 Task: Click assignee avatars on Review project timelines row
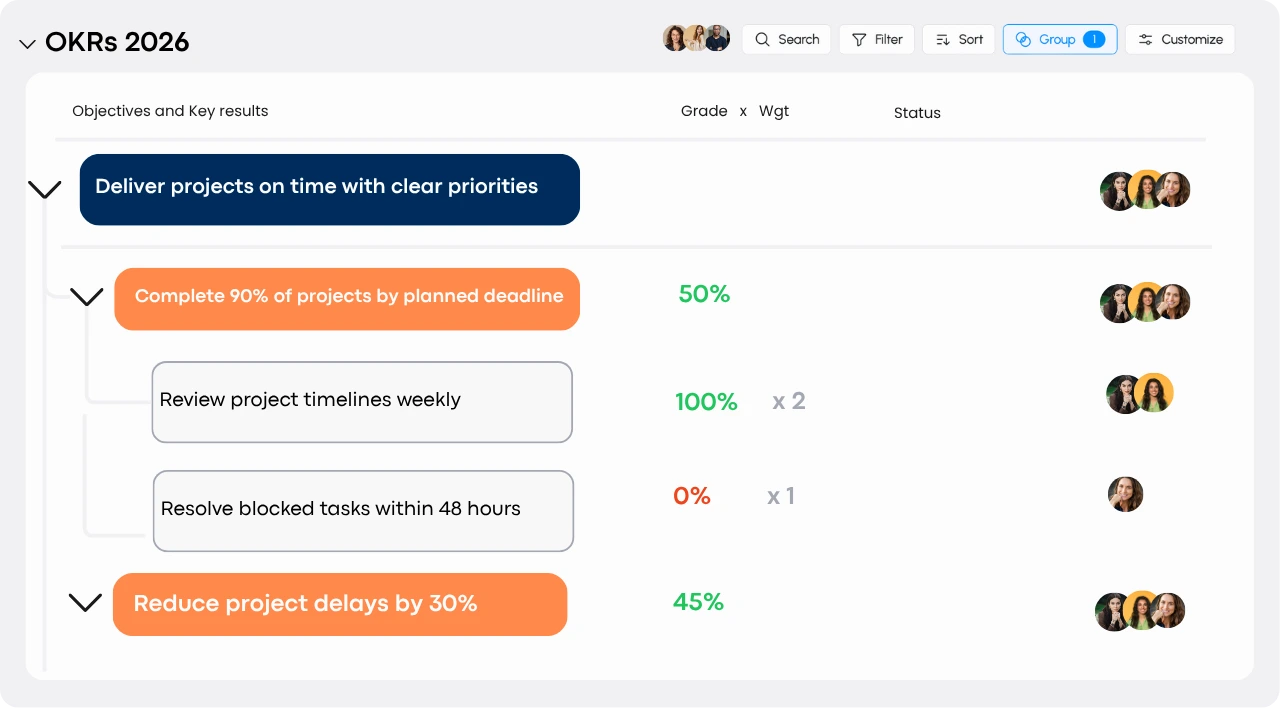coord(1139,394)
